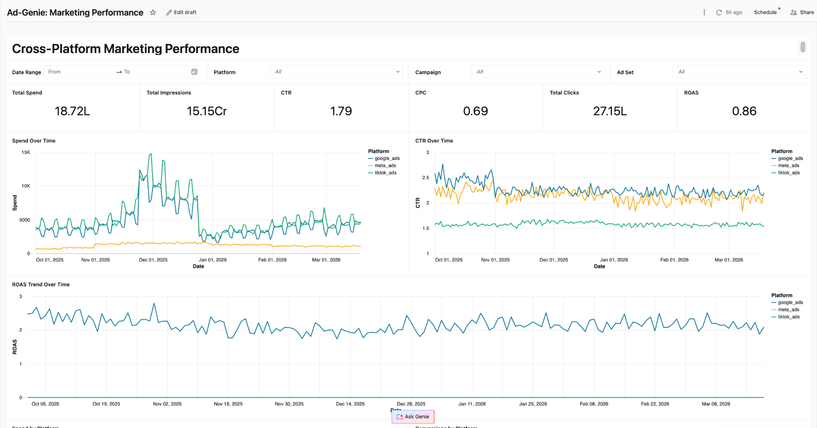Click the Spend Over Time chart title
This screenshot has height=428, width=817.
point(33,141)
